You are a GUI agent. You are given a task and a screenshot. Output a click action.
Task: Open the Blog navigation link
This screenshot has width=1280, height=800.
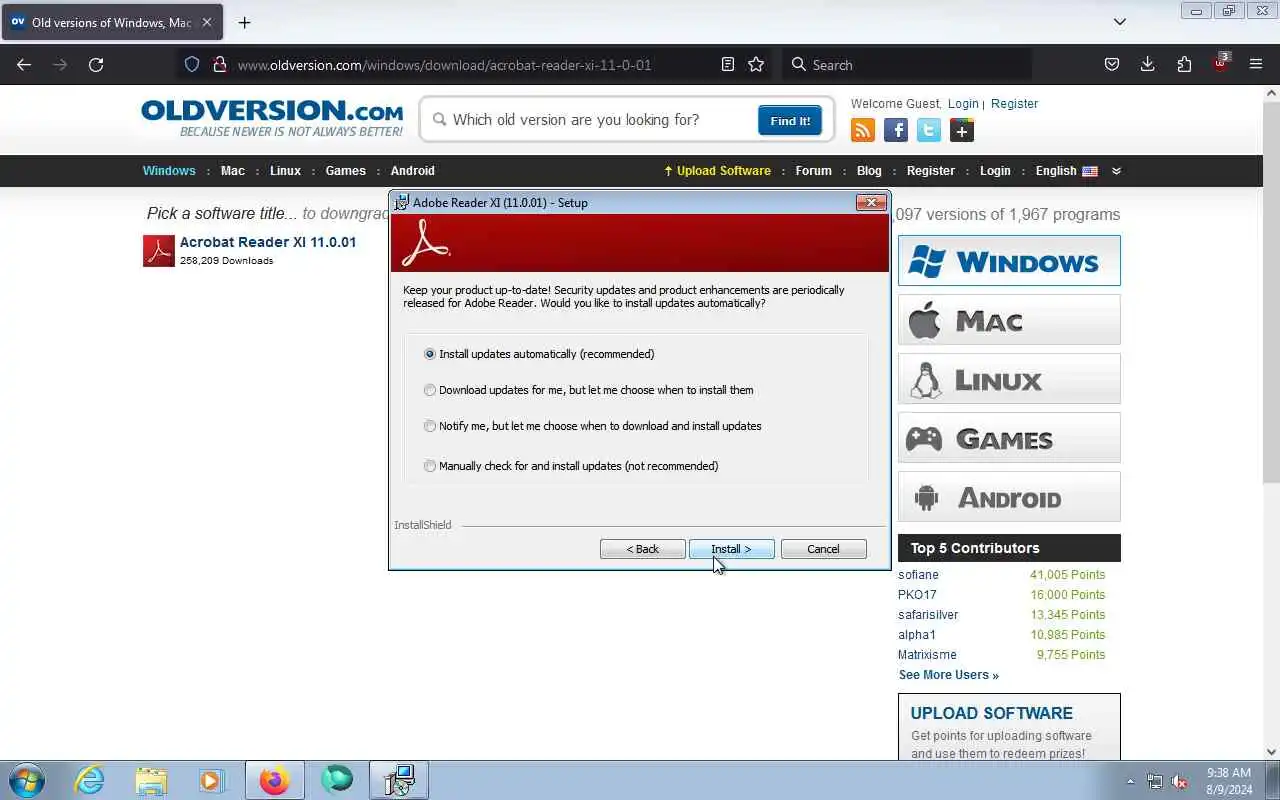(x=869, y=171)
